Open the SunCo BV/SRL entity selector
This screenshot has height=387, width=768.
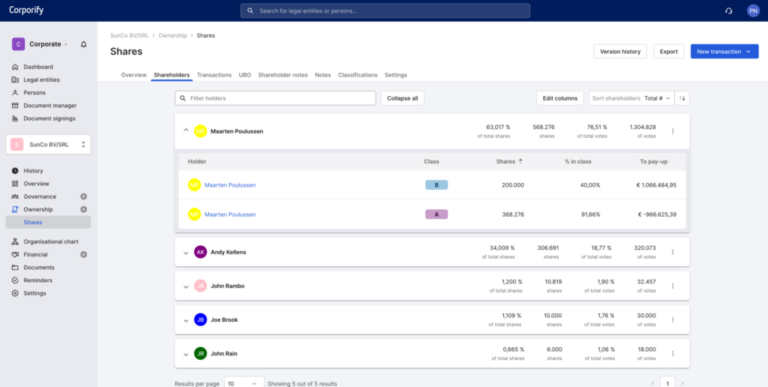tap(48, 145)
